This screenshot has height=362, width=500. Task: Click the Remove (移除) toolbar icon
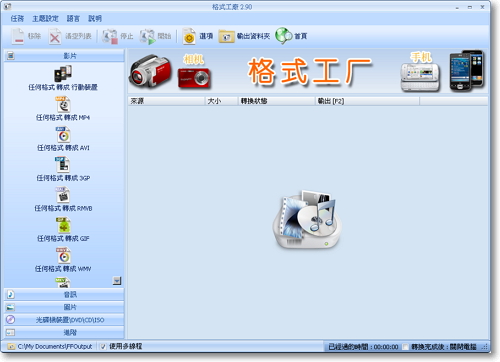point(18,36)
